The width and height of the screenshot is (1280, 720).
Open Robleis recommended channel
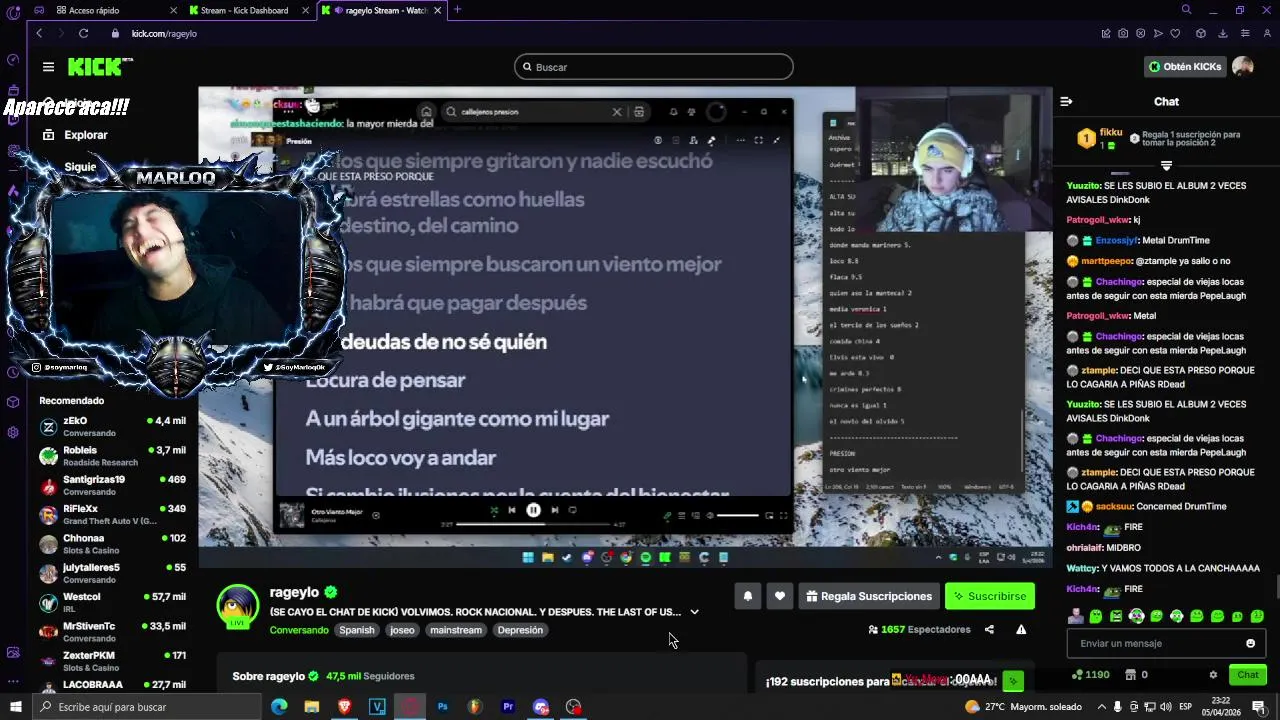pos(112,456)
